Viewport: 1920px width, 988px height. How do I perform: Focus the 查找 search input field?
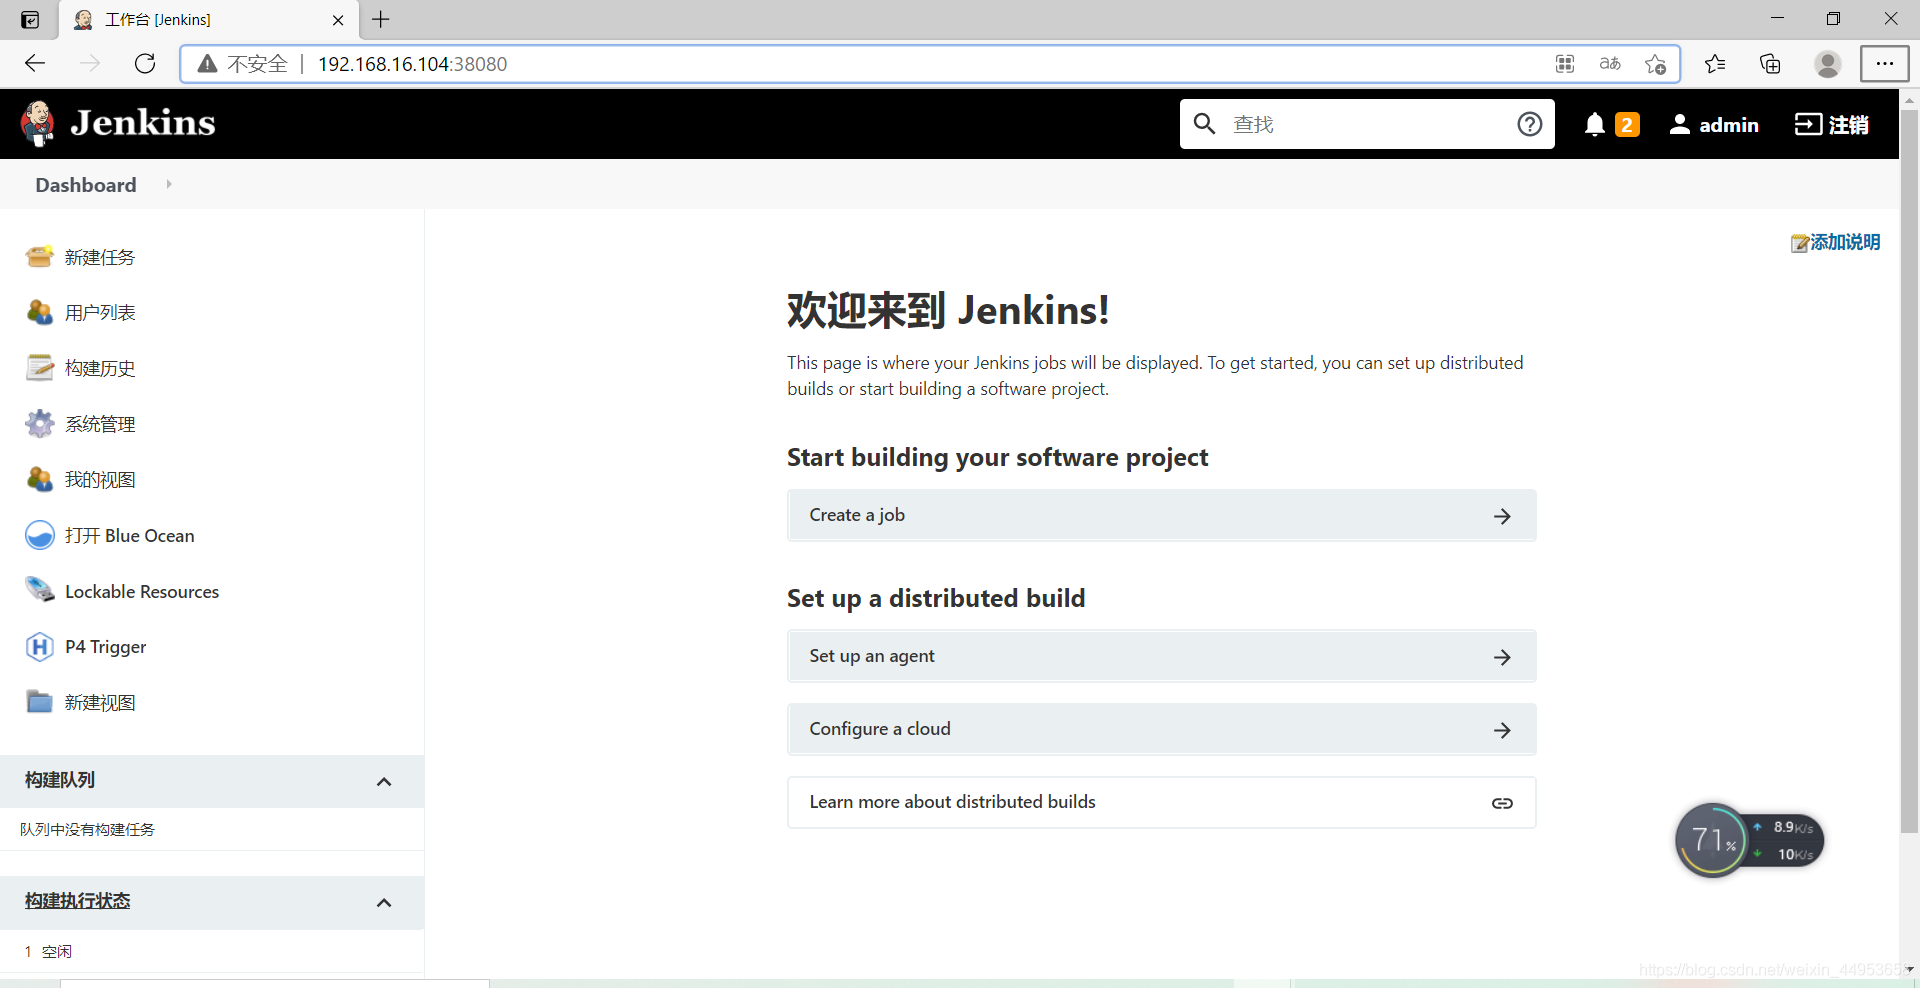[1367, 124]
